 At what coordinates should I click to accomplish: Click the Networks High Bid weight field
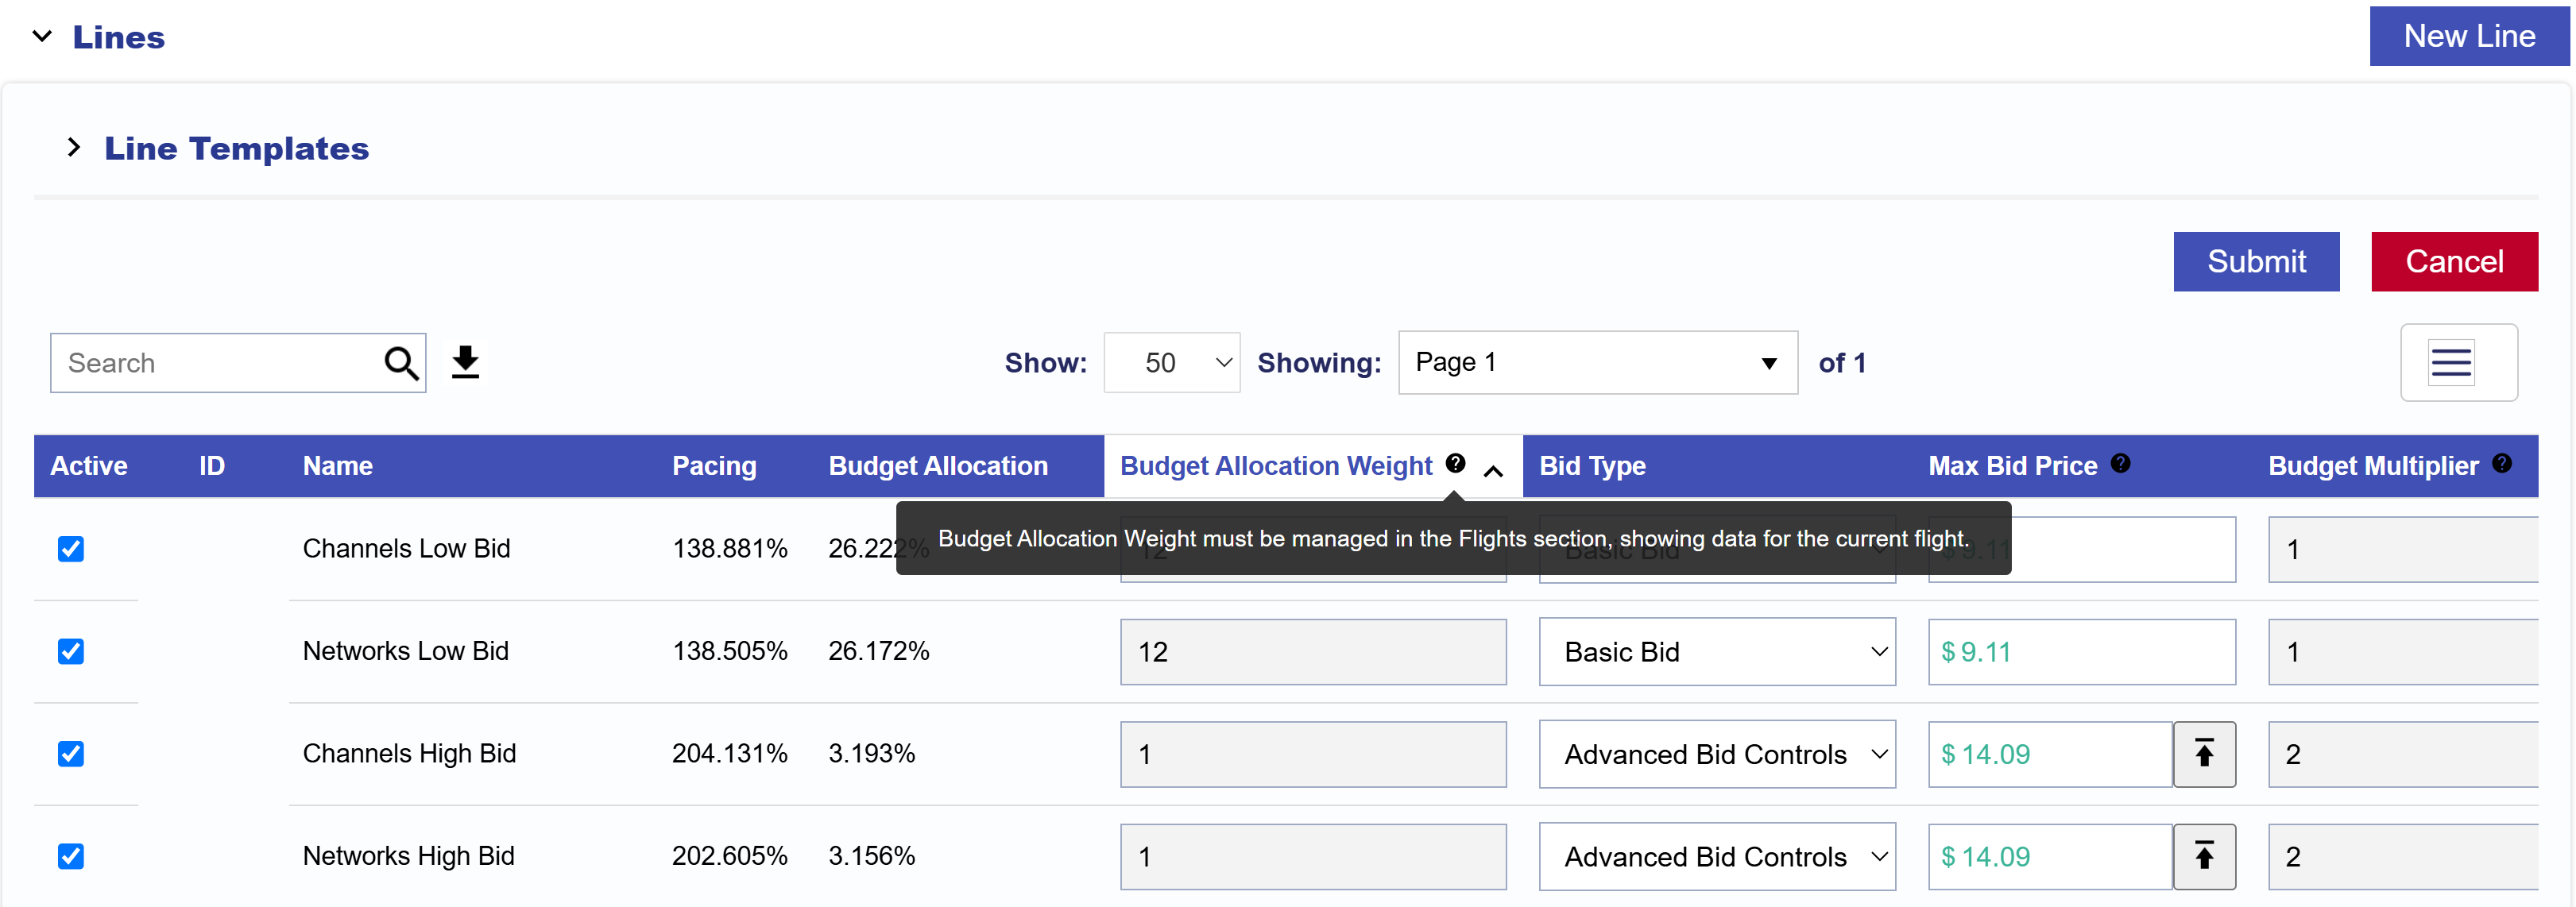tap(1313, 857)
